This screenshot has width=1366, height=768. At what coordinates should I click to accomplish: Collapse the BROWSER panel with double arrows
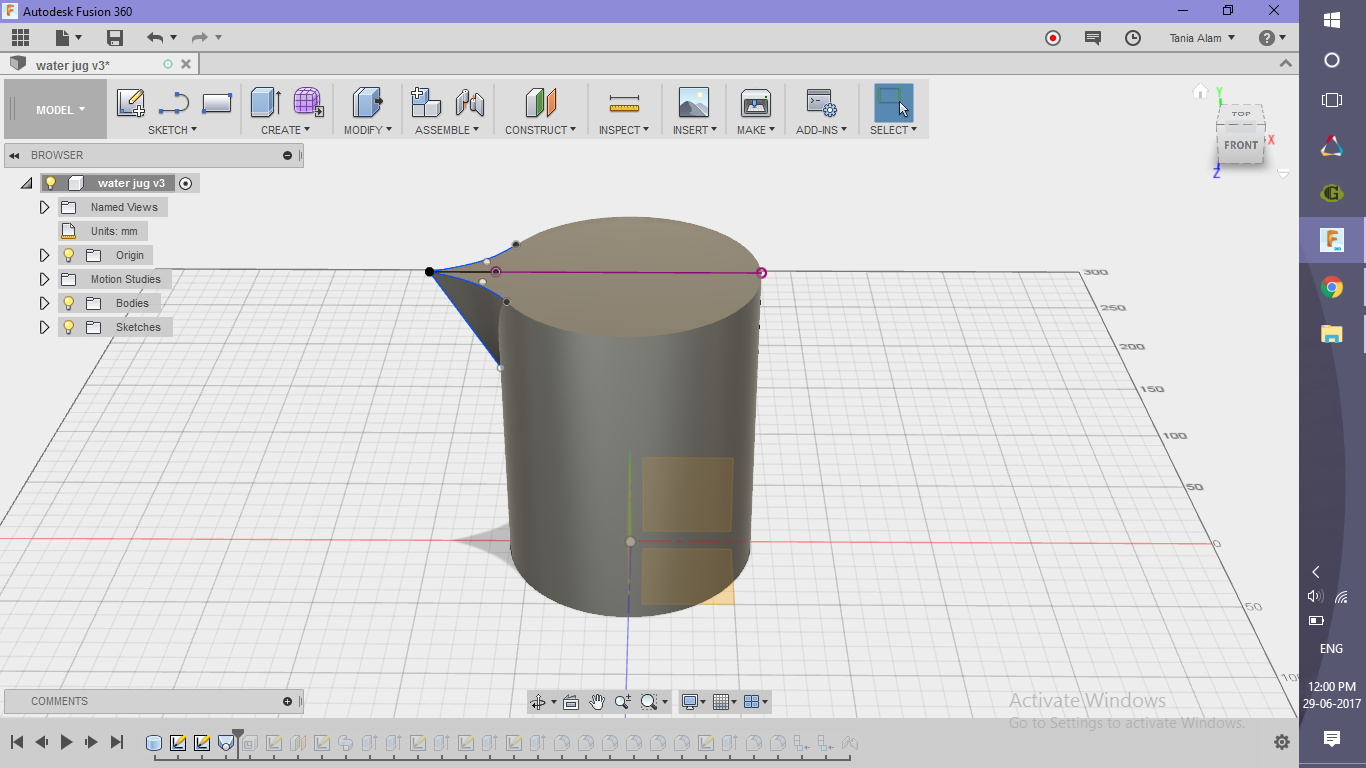point(15,155)
